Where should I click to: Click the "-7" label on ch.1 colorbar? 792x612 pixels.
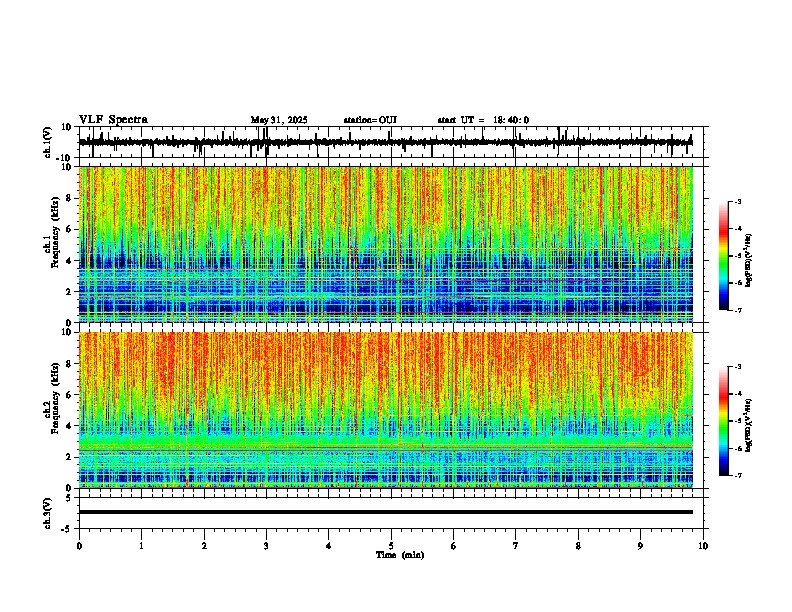(x=738, y=311)
